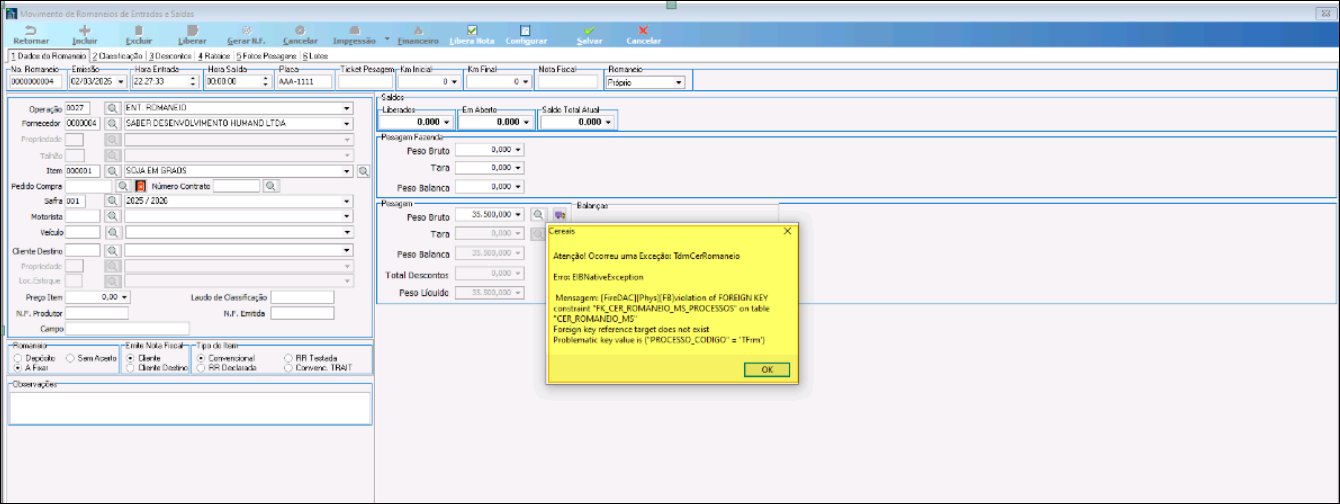1340x504 pixels.
Task: Click OK in the Cereais error dialog
Action: pyautogui.click(x=767, y=369)
